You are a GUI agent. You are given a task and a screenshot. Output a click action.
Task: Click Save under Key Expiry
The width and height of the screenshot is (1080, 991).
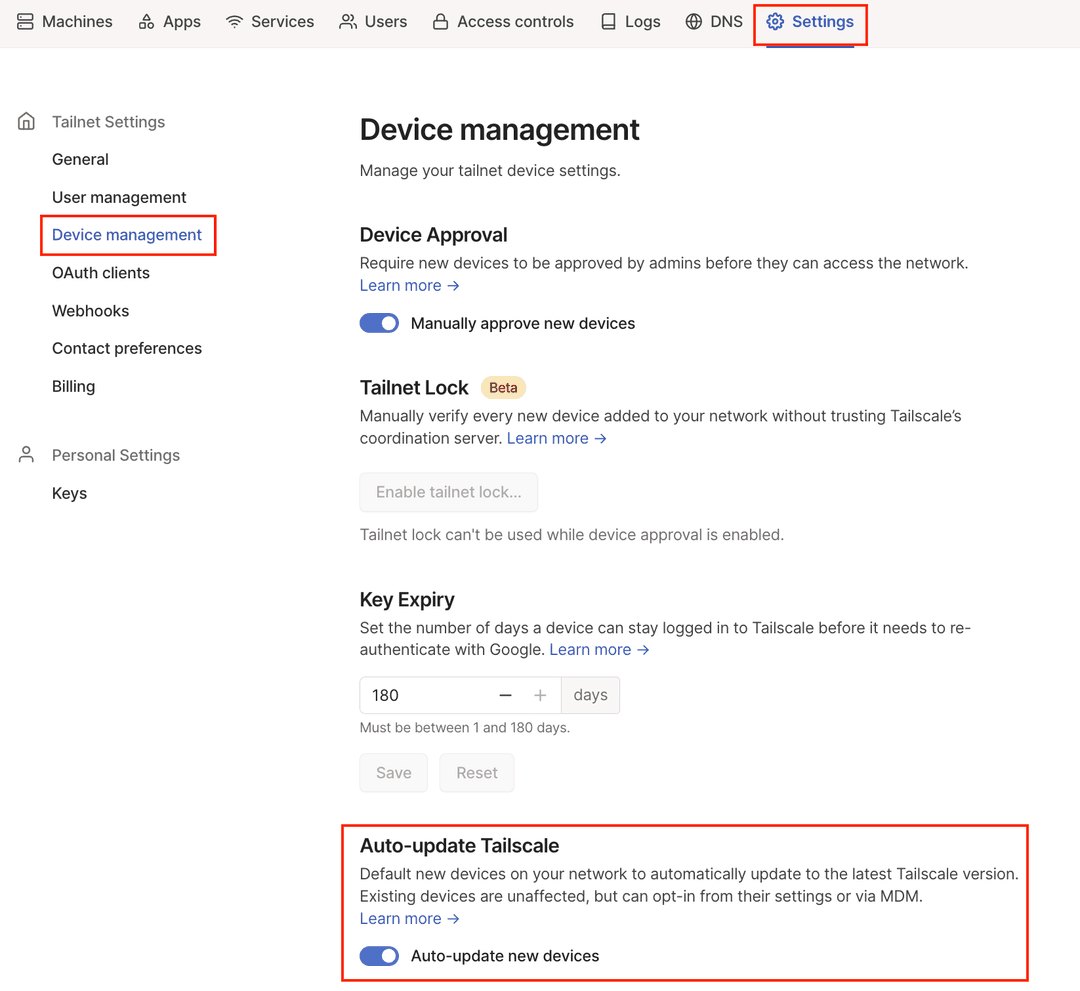coord(393,772)
